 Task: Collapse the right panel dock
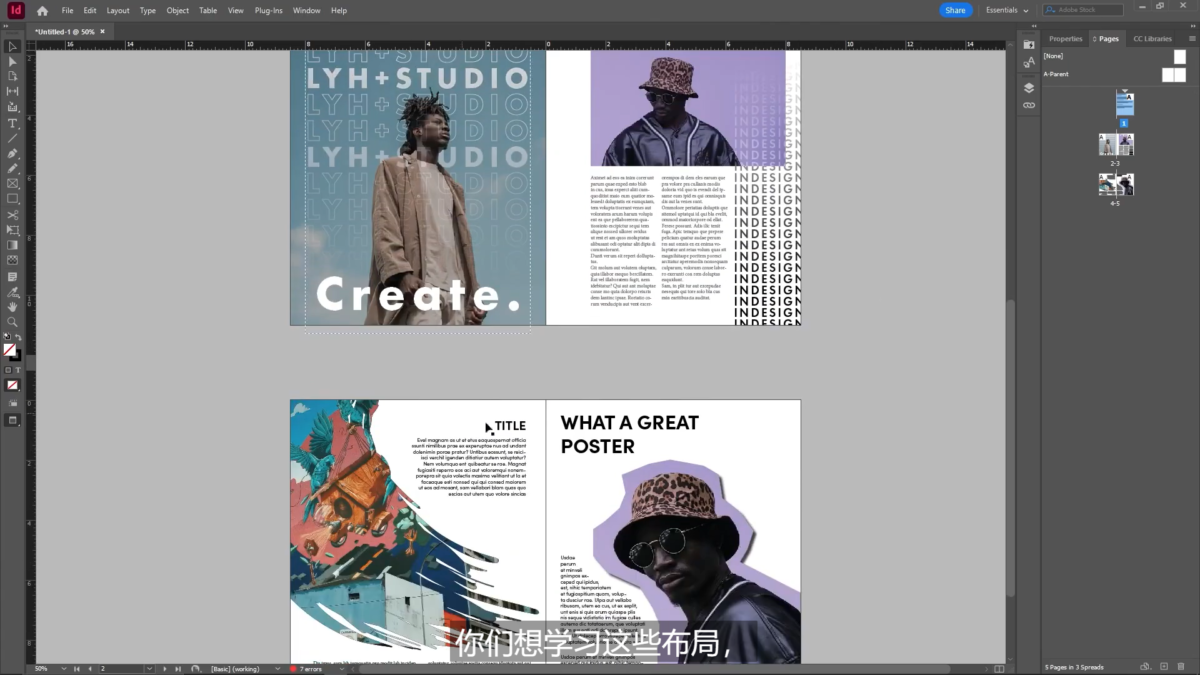tap(1191, 28)
